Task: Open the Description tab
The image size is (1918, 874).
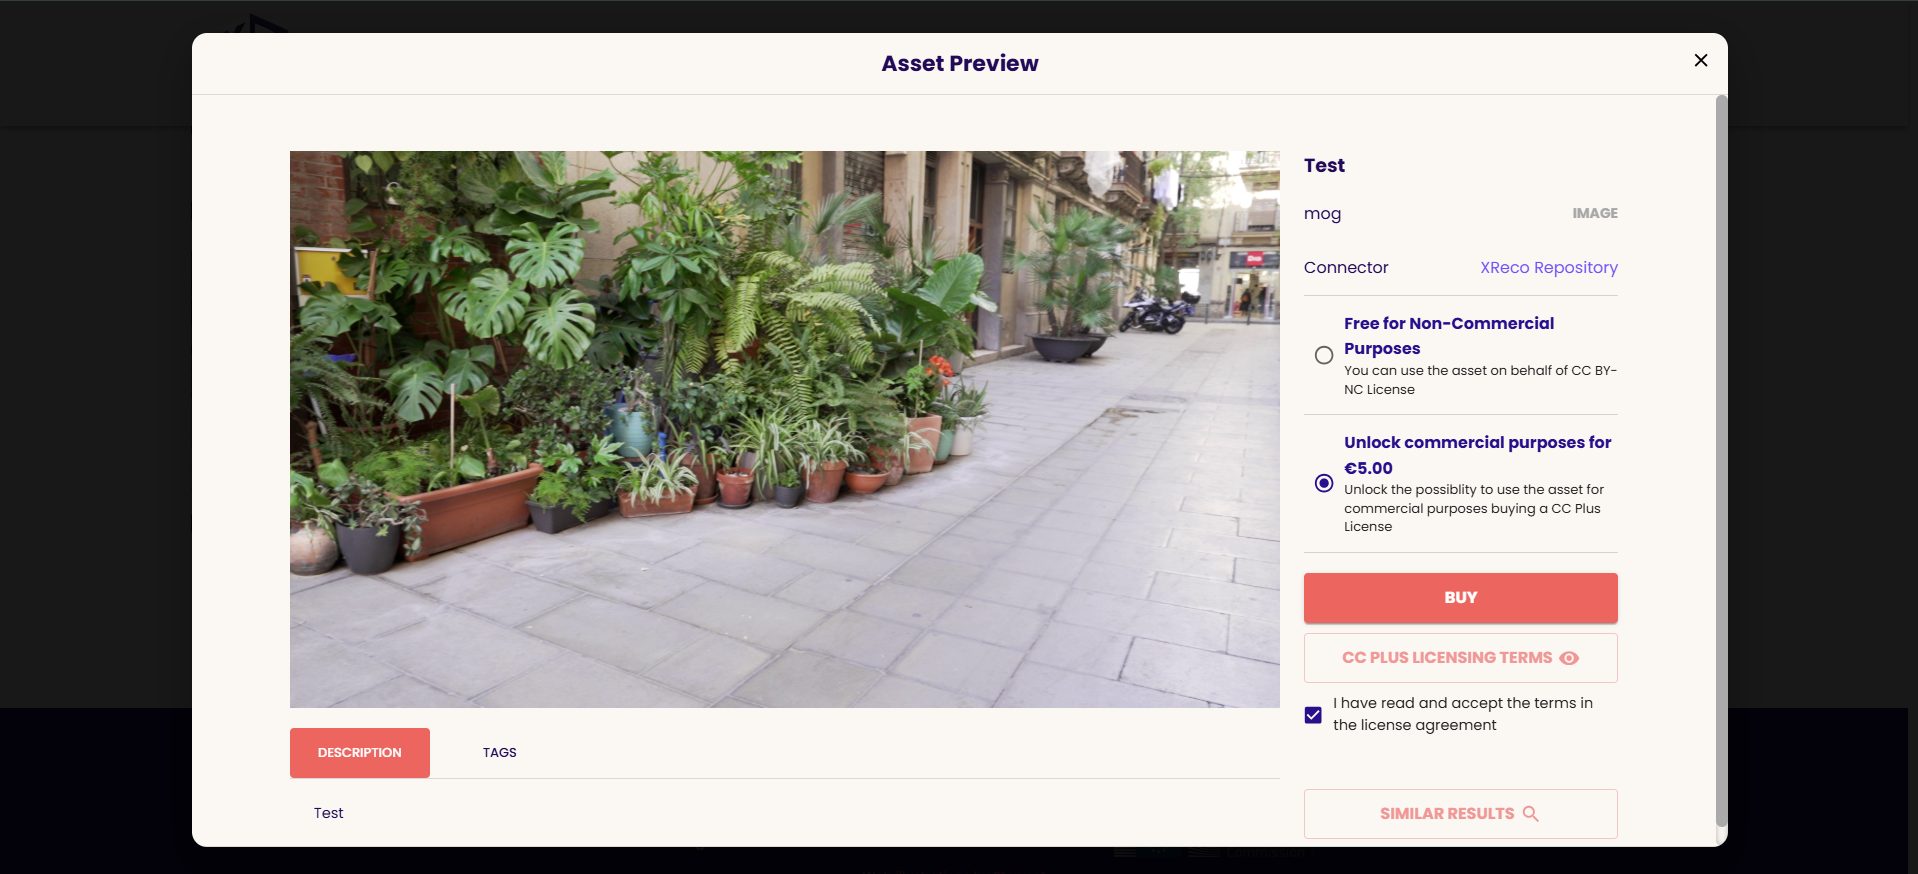Action: tap(360, 753)
